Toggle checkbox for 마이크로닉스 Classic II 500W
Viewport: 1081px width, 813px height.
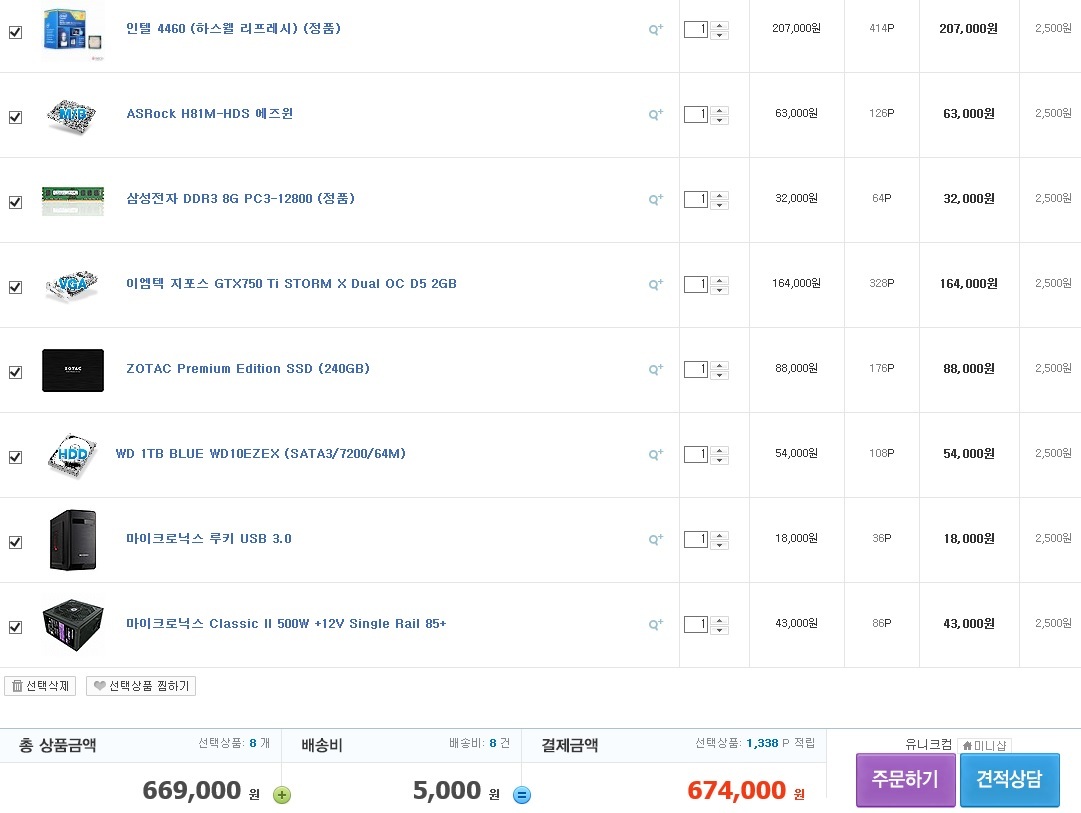click(x=15, y=627)
